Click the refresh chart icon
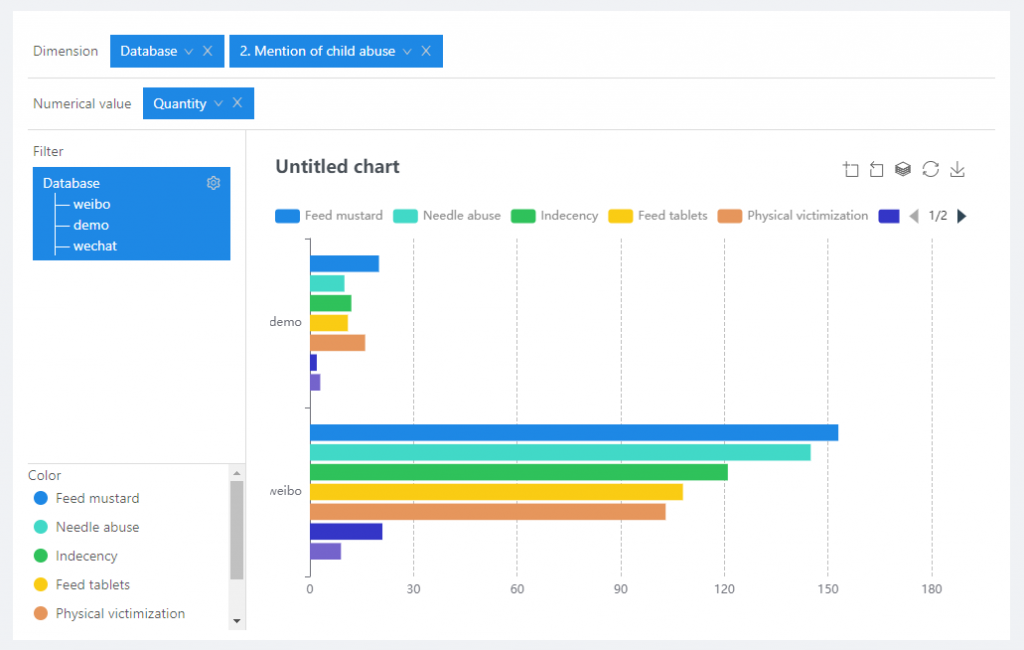This screenshot has width=1024, height=650. point(930,170)
